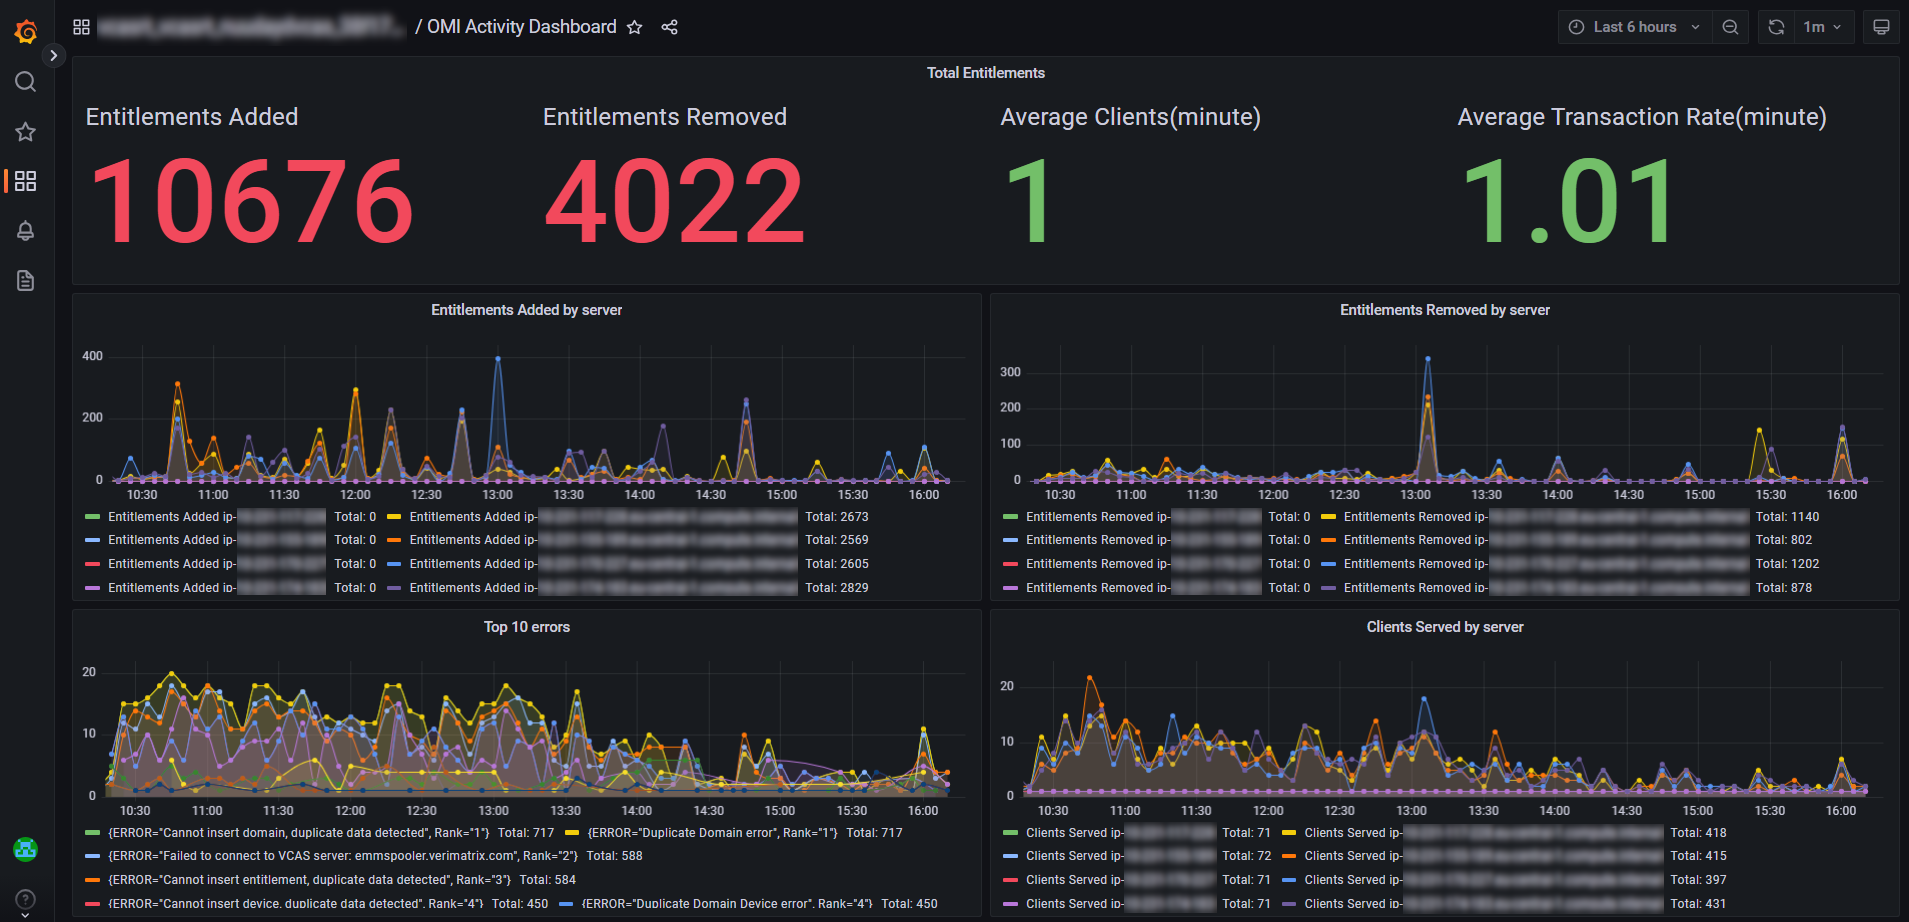Open the Top 10 errors panel menu
This screenshot has height=922, width=1909.
[x=527, y=627]
